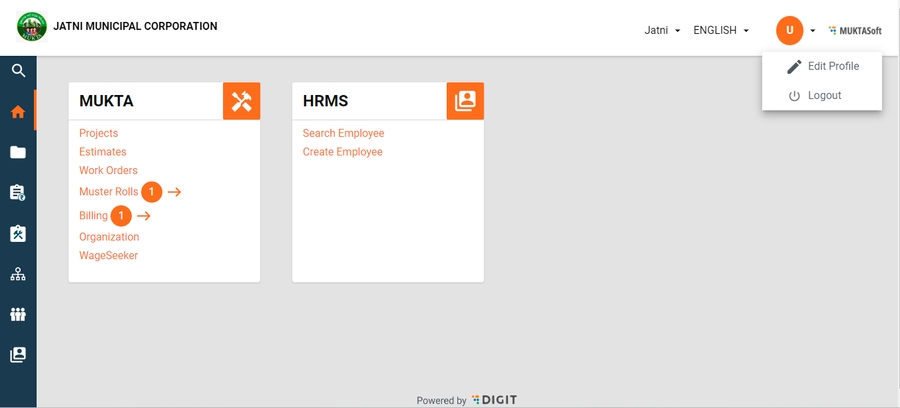Image resolution: width=900 pixels, height=408 pixels.
Task: Expand the Jatni city dropdown
Action: pos(662,31)
